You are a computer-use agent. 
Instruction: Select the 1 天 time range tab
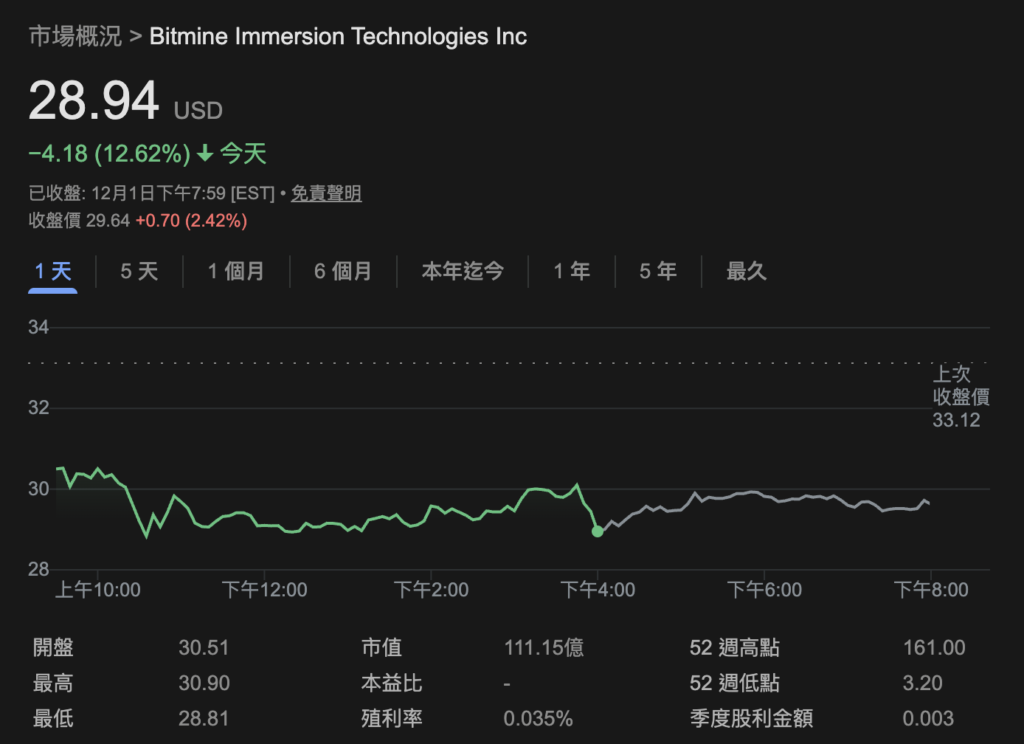point(53,271)
